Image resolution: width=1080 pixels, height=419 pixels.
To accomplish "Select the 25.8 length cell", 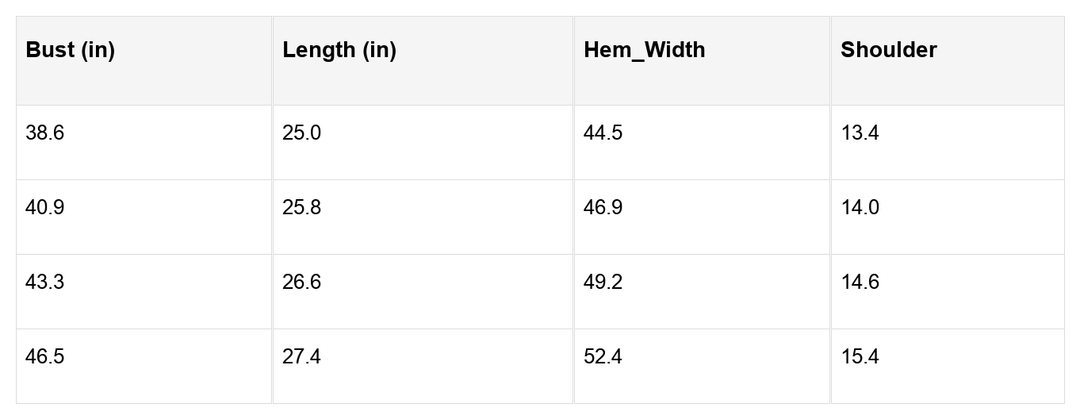I will (x=302, y=208).
